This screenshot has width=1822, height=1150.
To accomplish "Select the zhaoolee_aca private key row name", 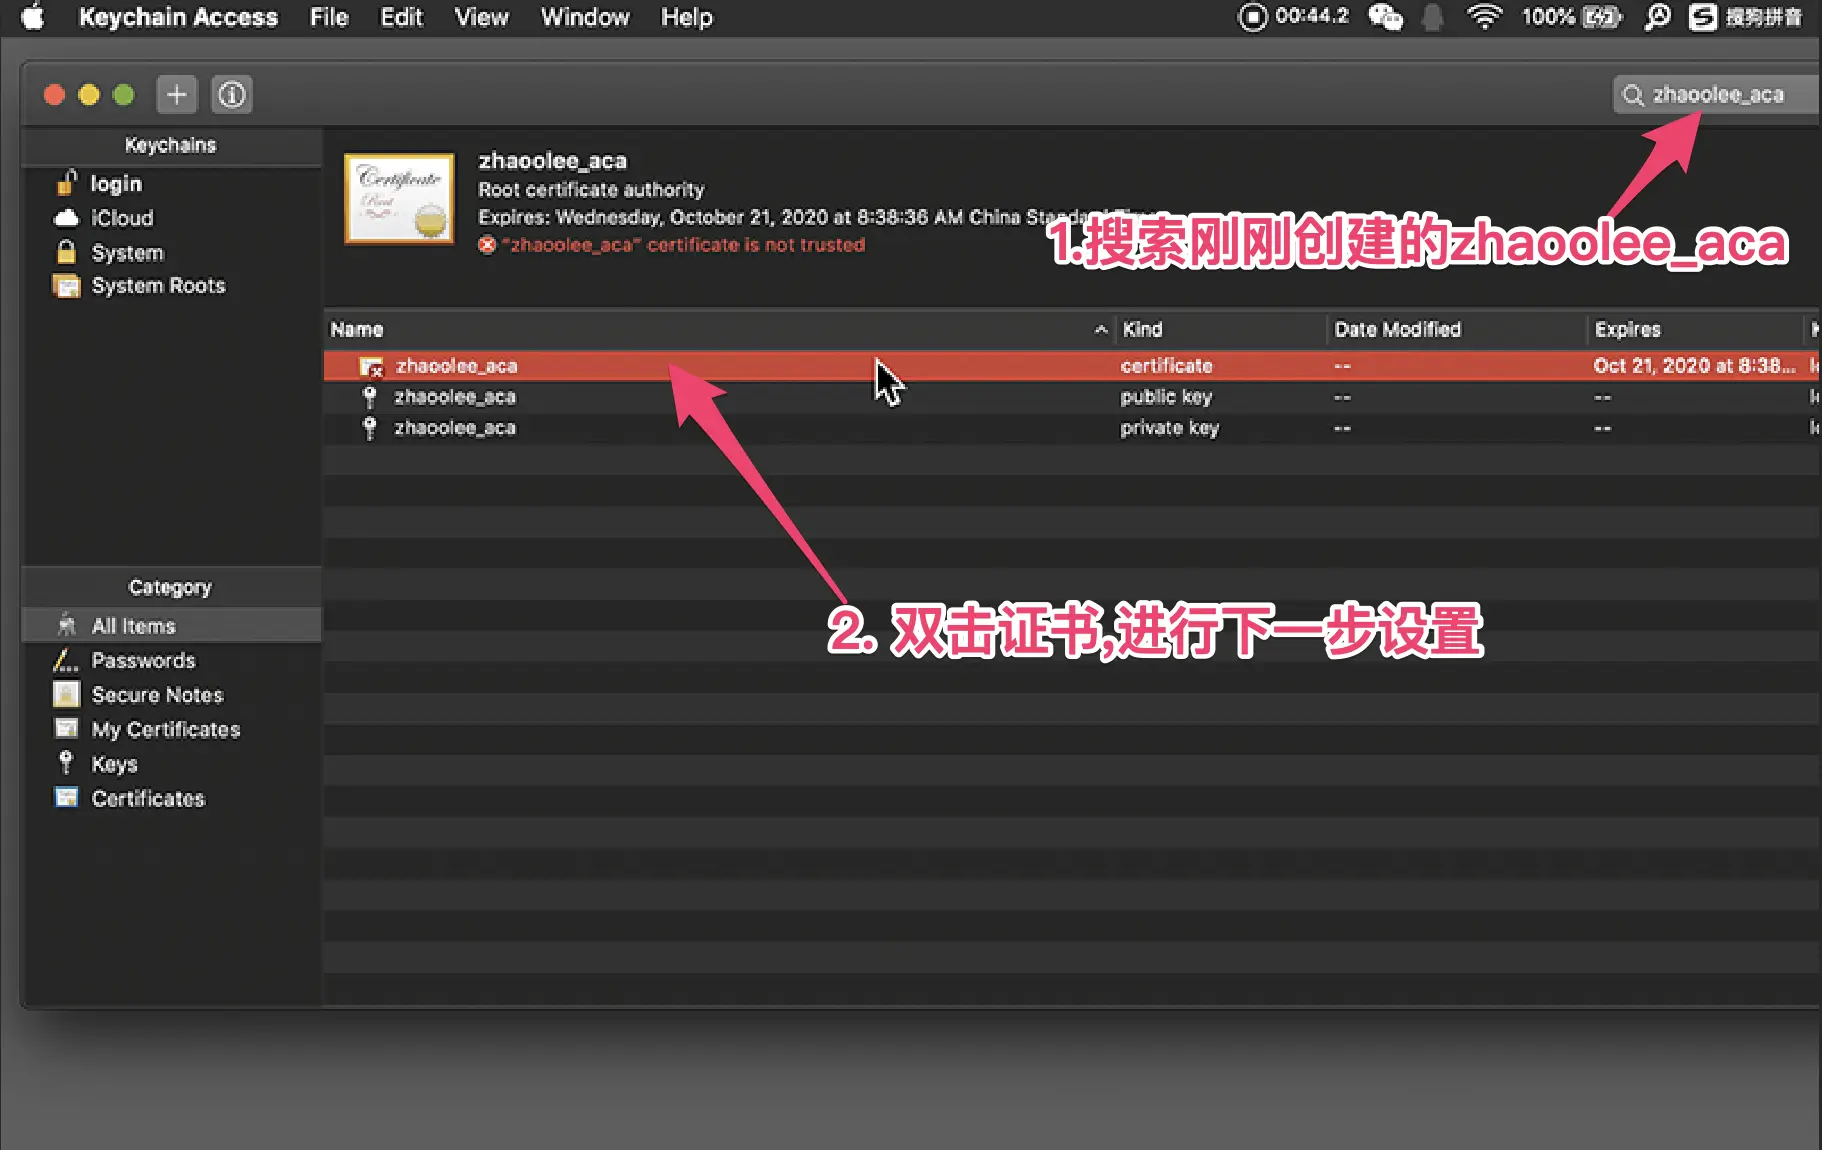I will pos(455,428).
